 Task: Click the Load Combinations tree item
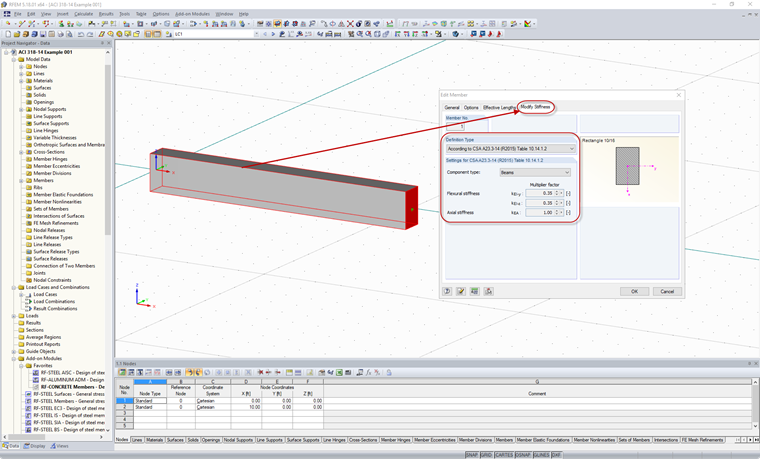point(54,301)
